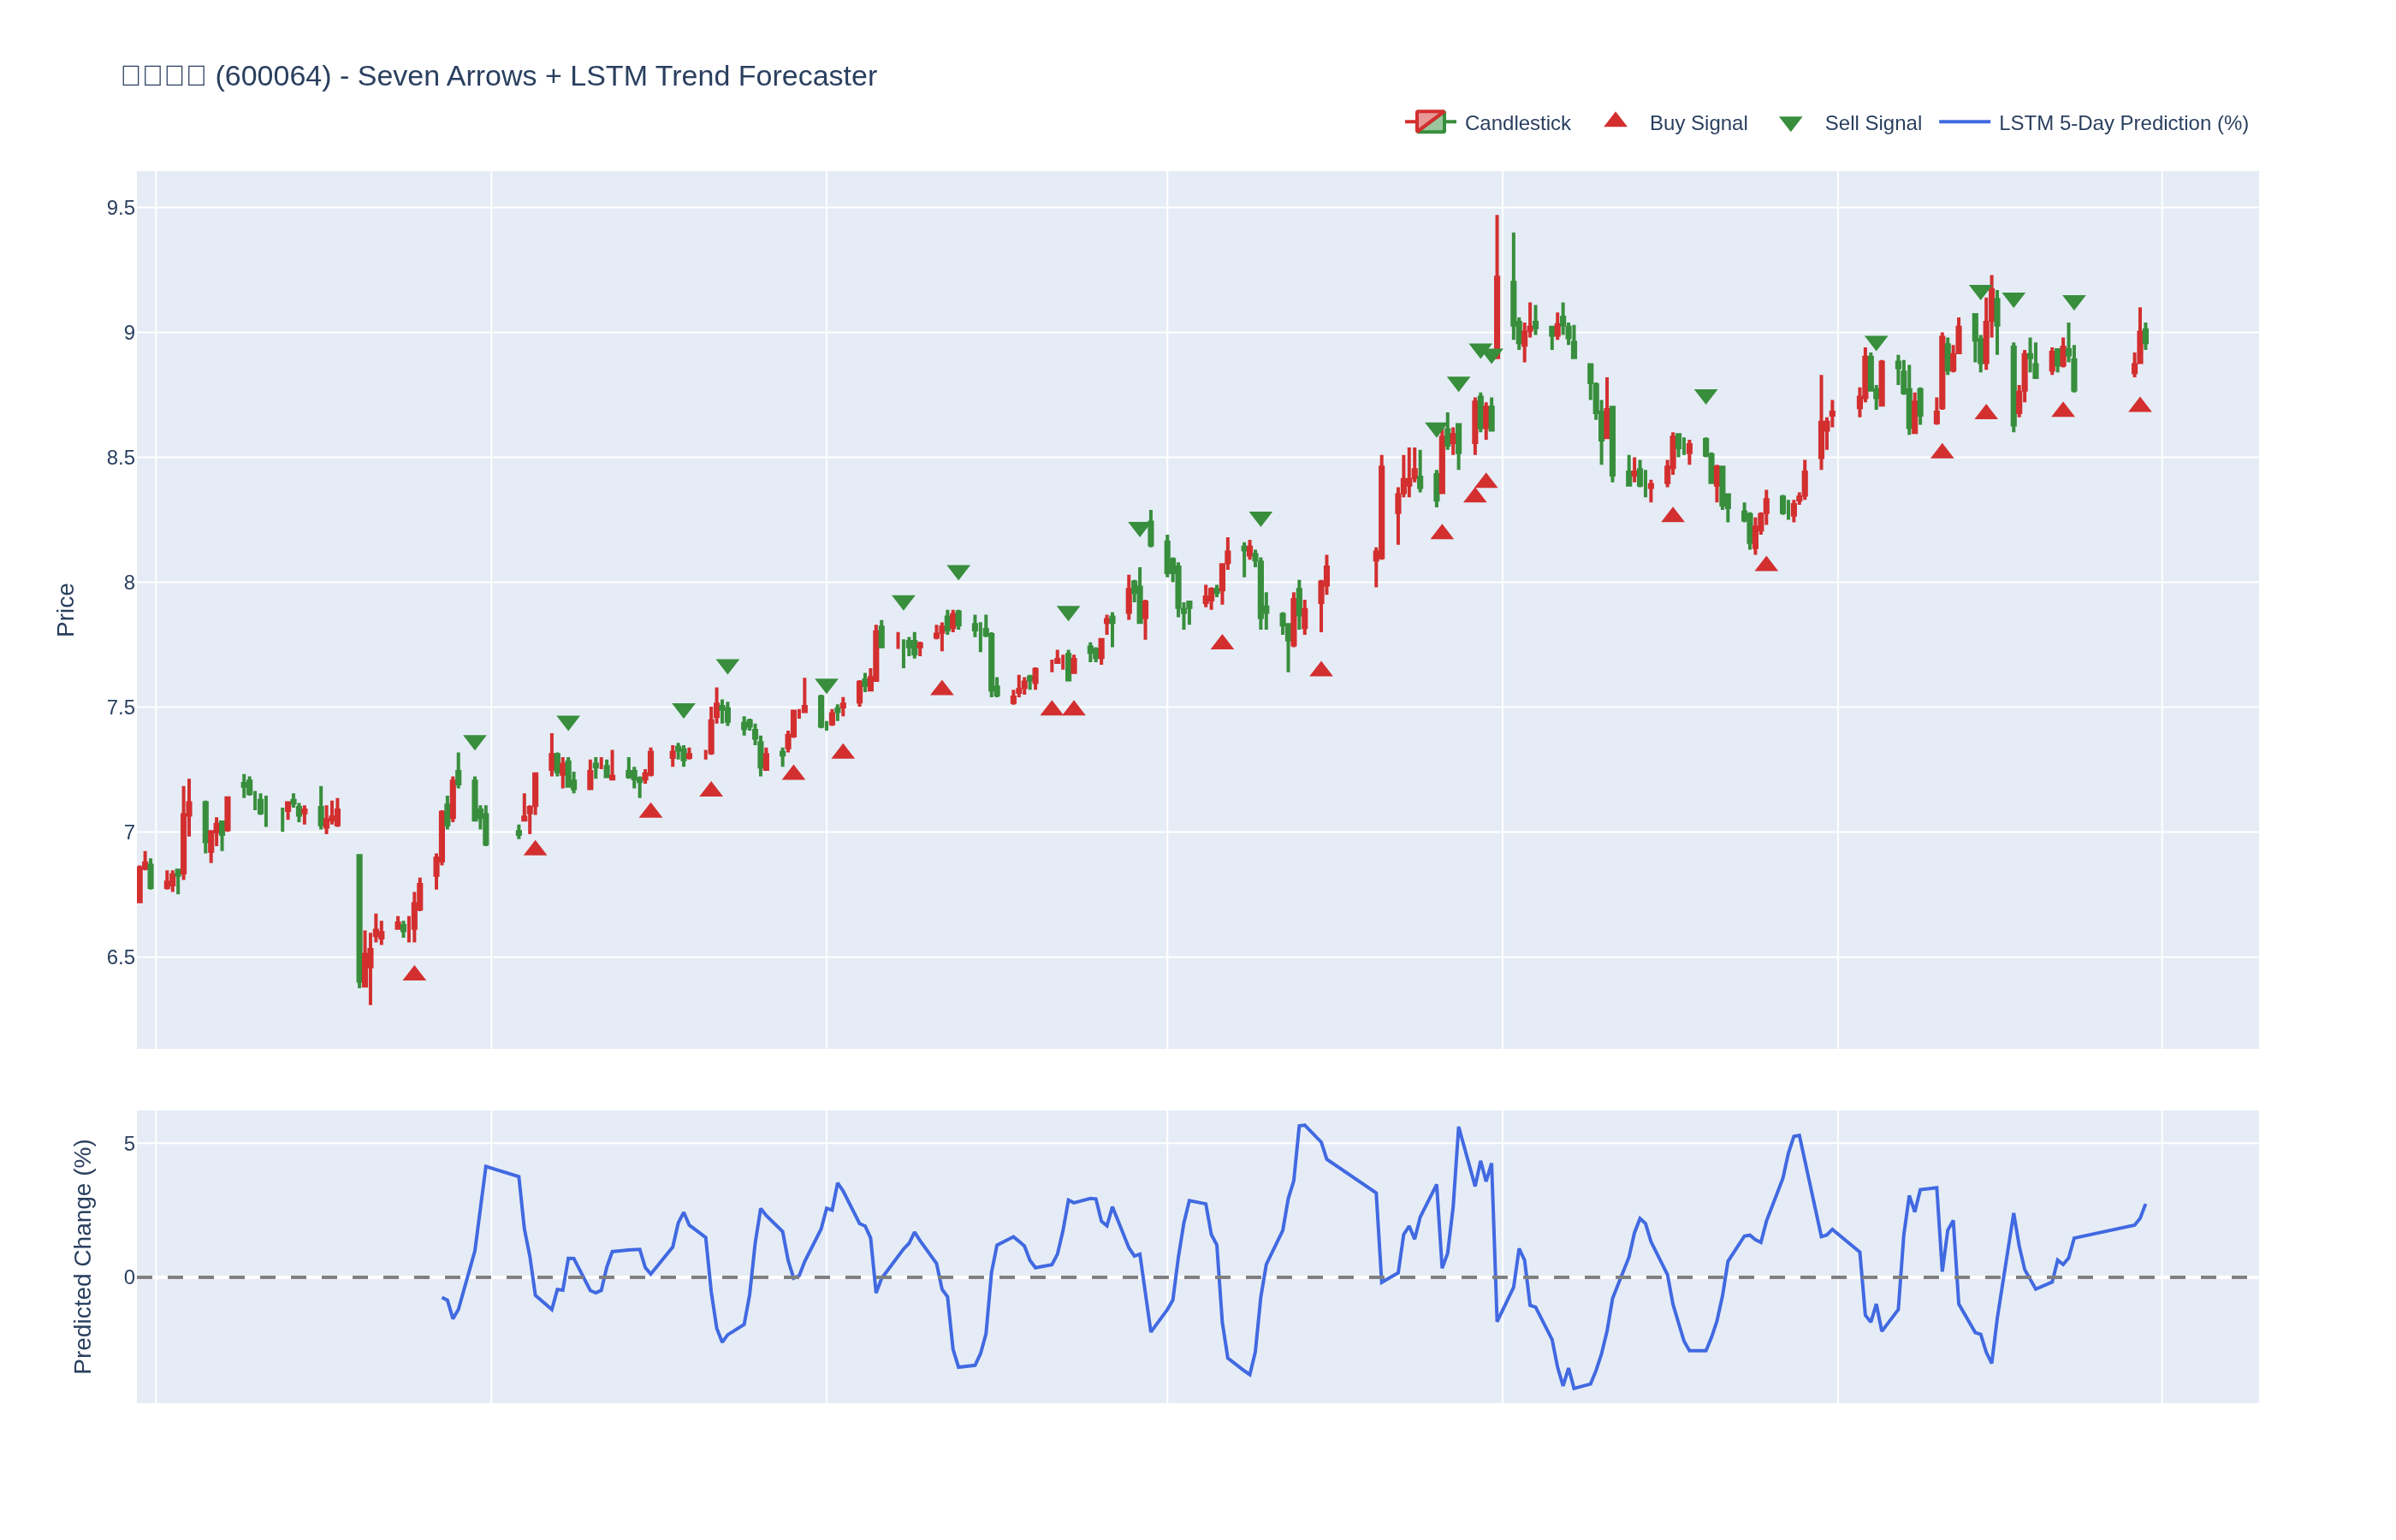The width and height of the screenshot is (2396, 1540).
Task: Click the Predicted Change (%) axis title
Action: 82,1256
